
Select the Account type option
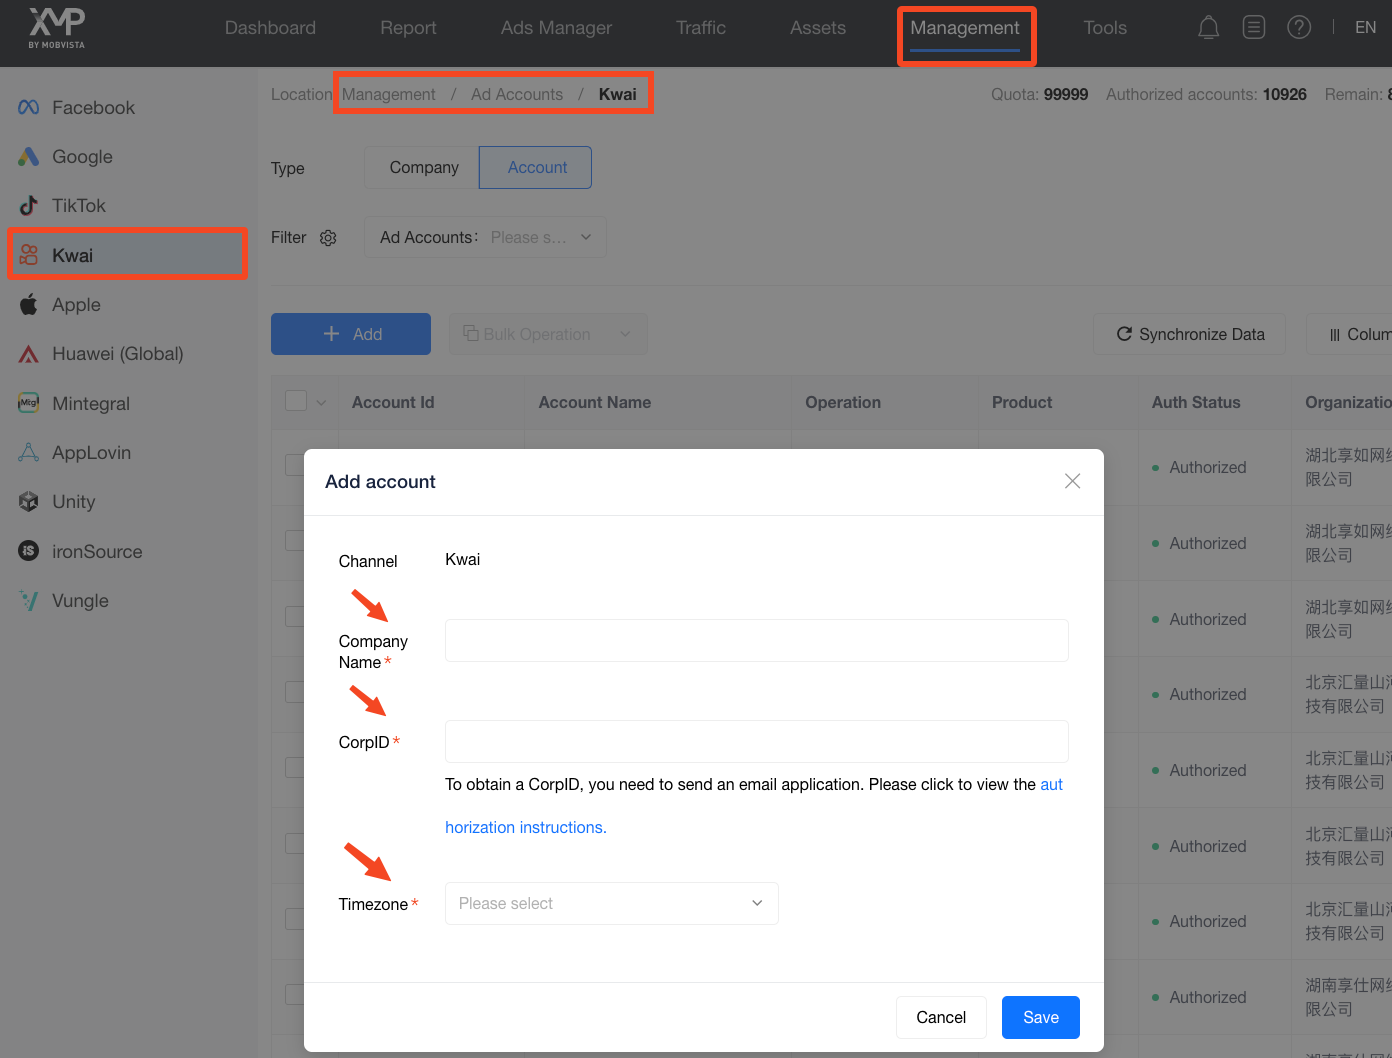pos(537,168)
